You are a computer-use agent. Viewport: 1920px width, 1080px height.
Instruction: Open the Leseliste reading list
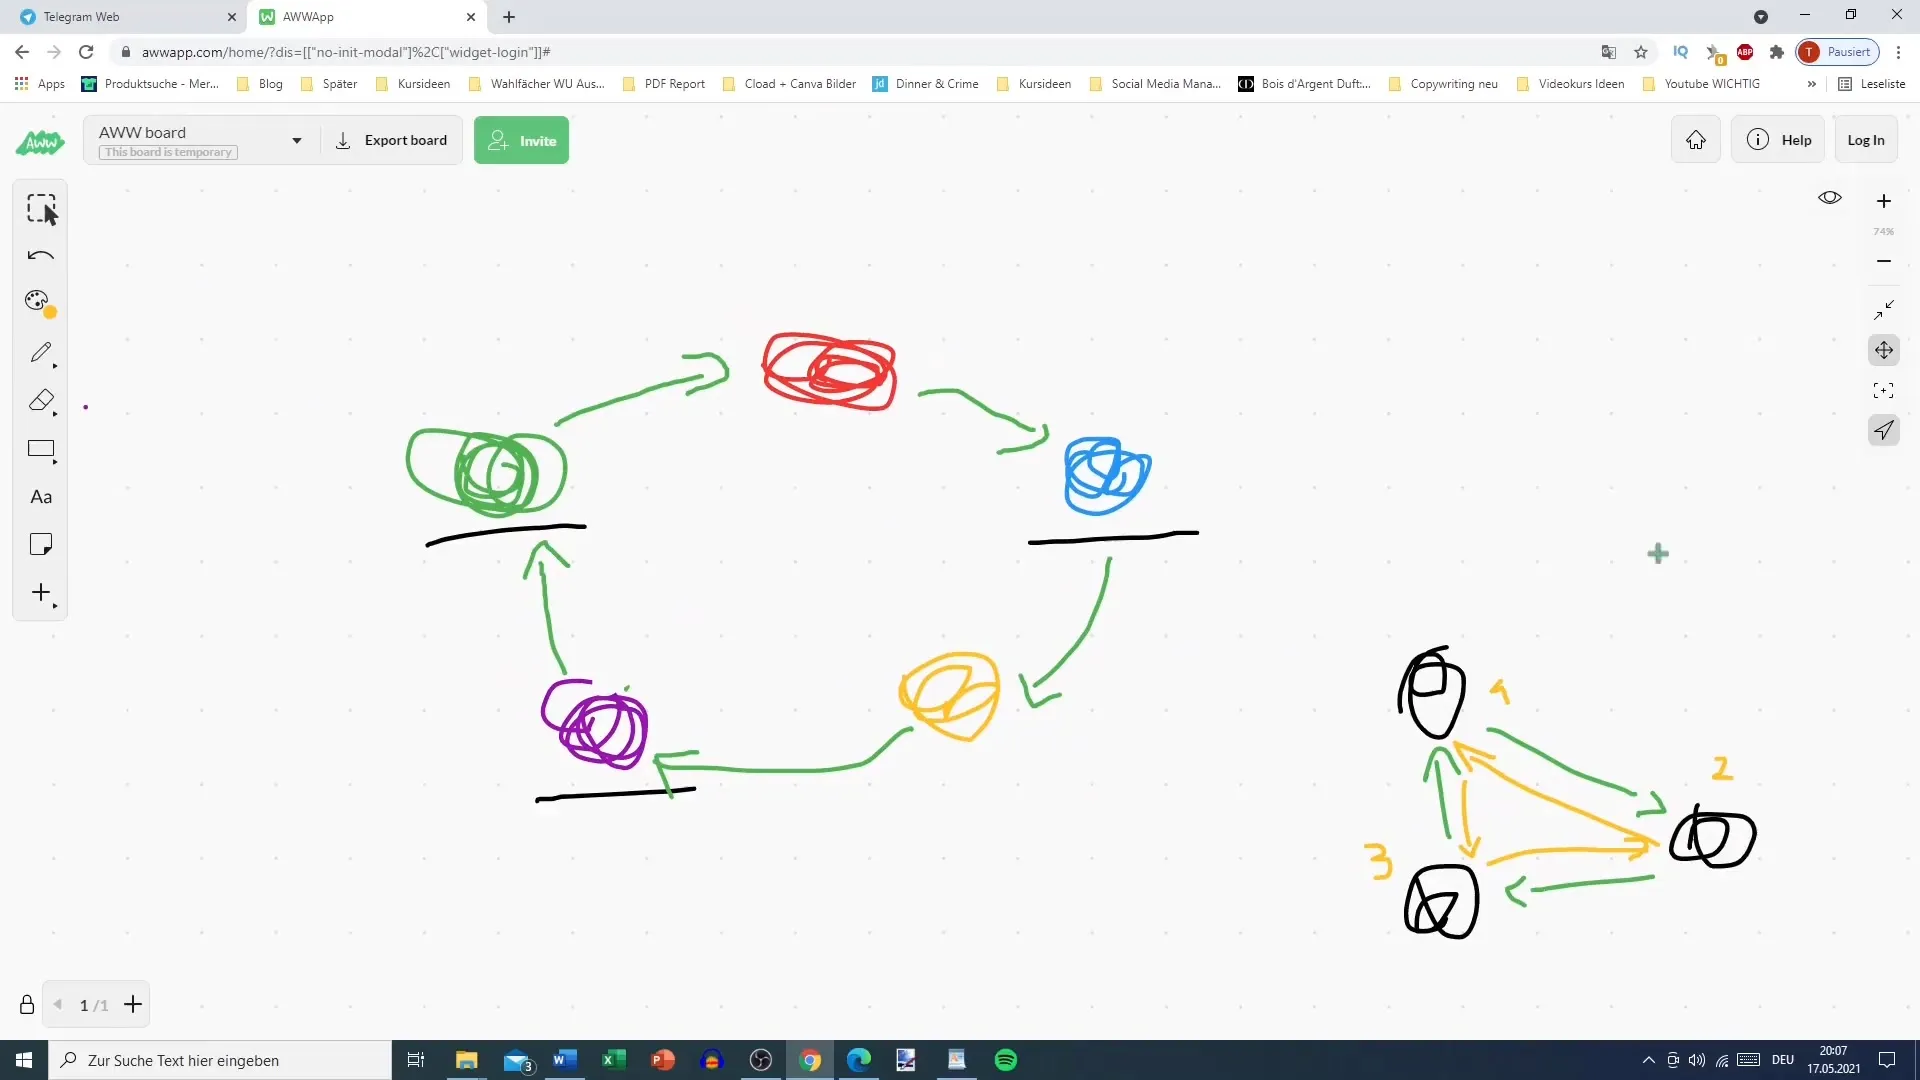(x=1872, y=84)
